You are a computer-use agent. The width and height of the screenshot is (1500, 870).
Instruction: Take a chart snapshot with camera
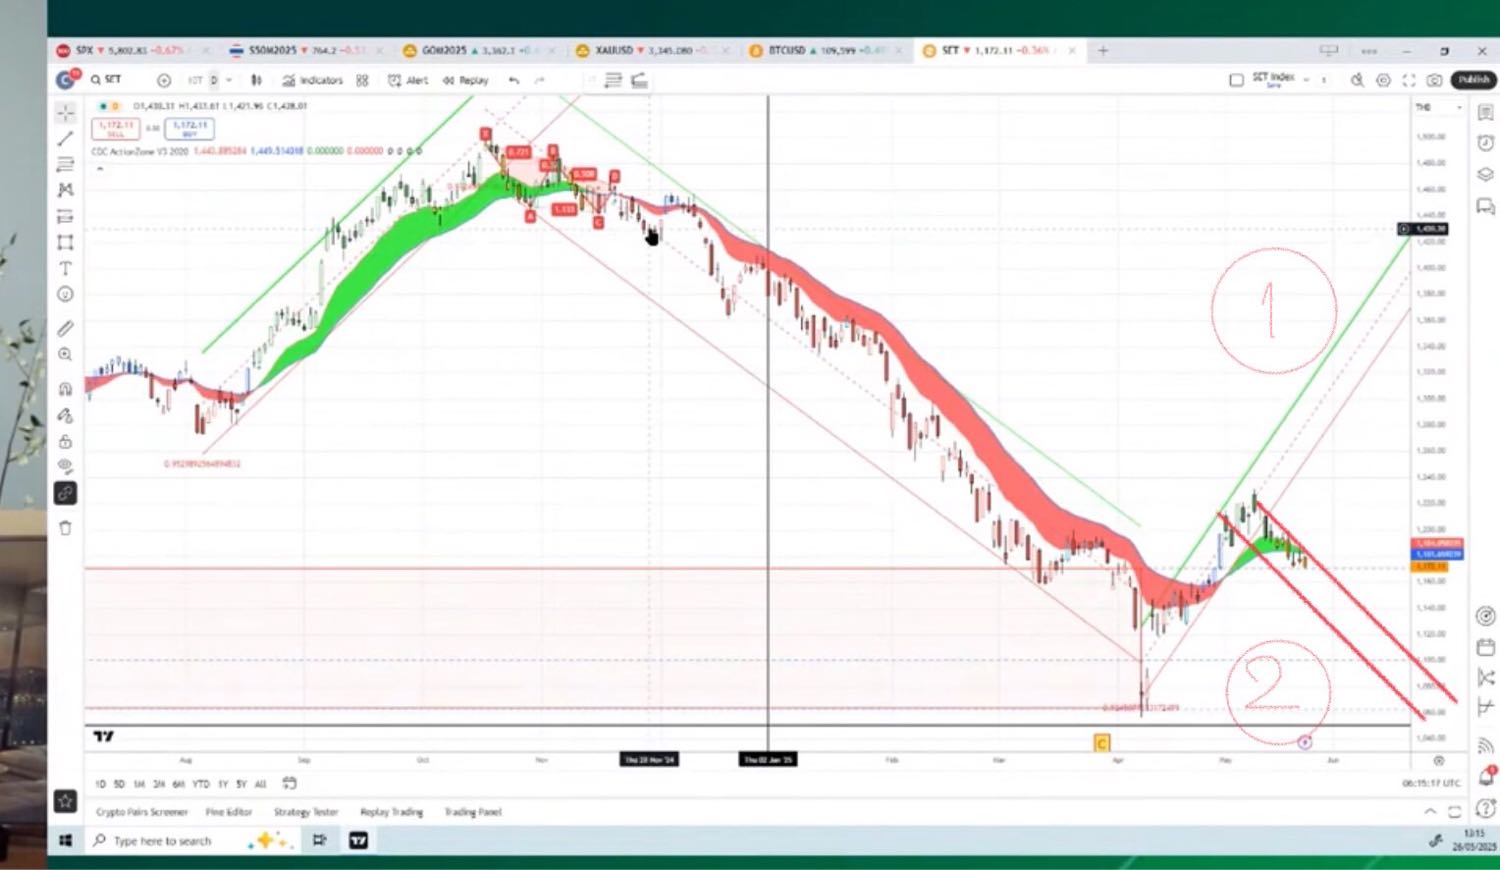[x=1435, y=80]
